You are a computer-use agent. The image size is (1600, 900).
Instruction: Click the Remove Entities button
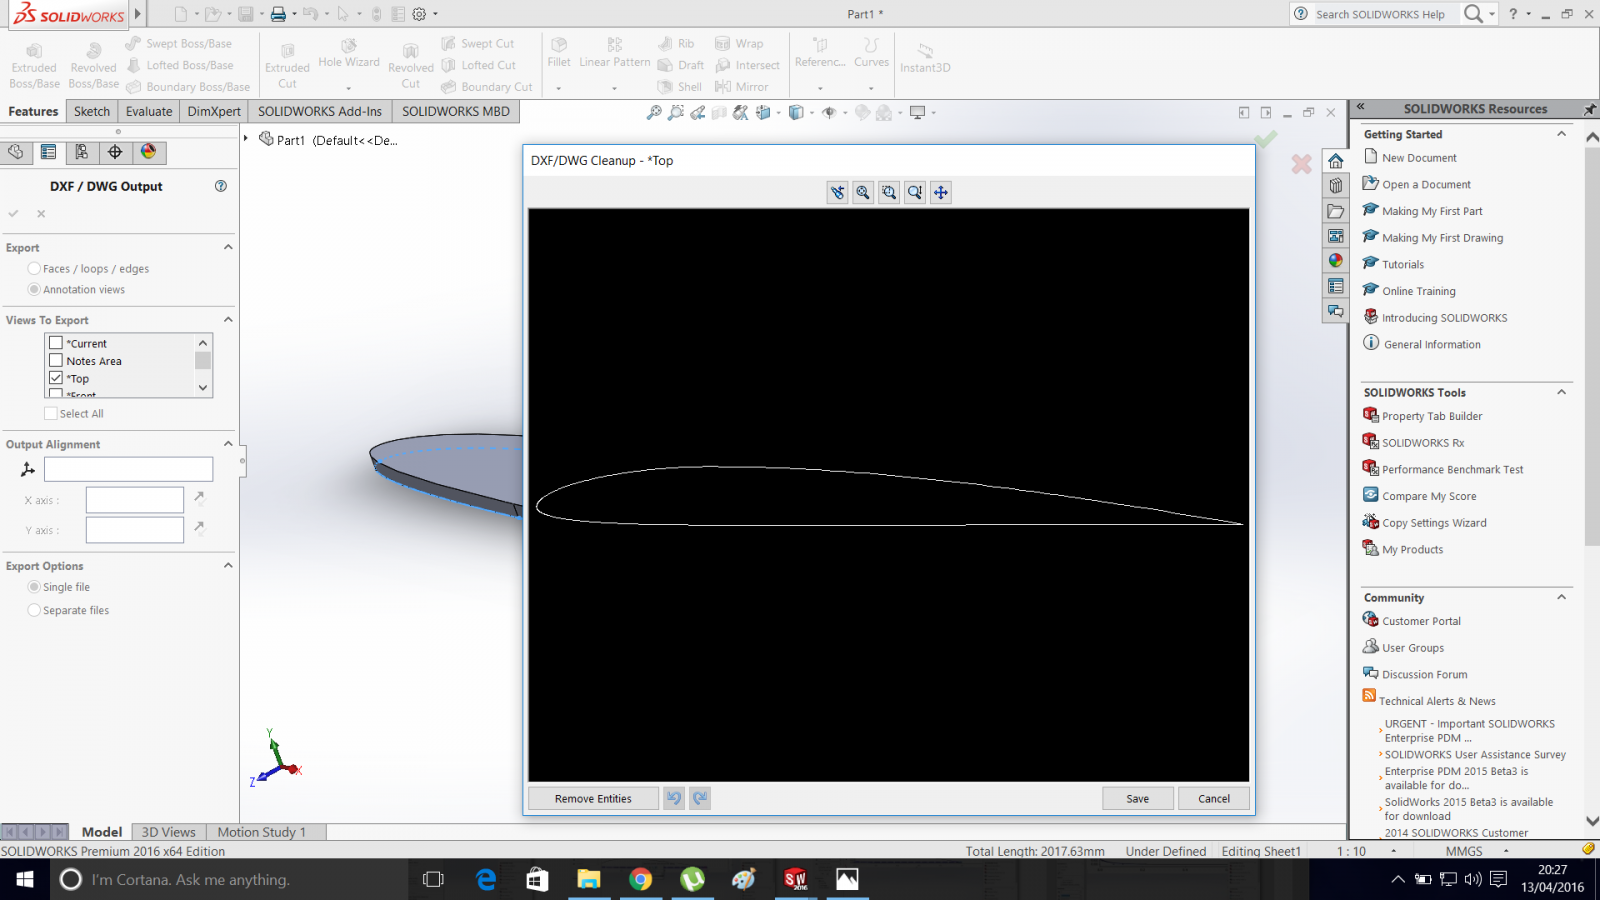point(593,798)
